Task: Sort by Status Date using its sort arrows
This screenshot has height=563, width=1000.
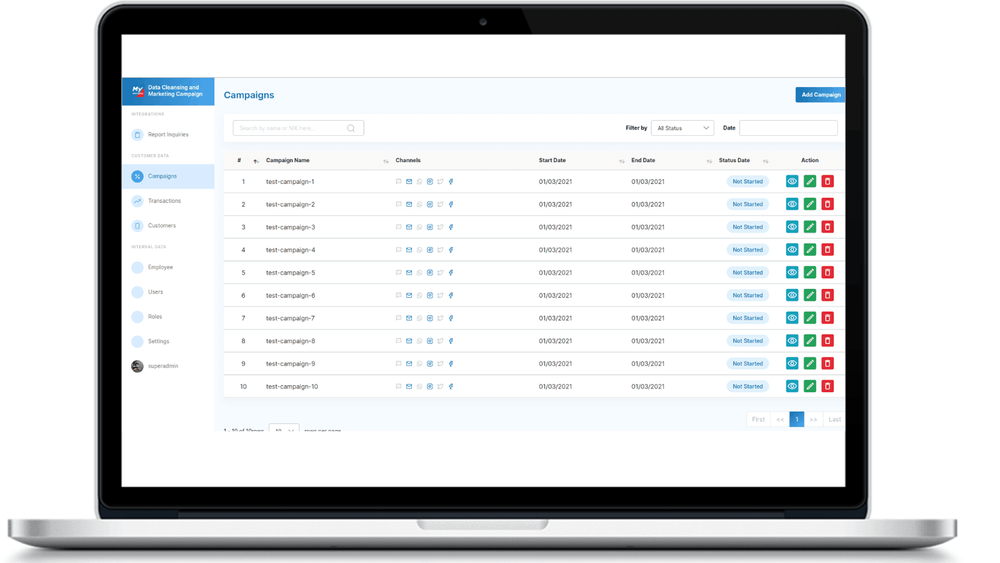Action: (x=765, y=161)
